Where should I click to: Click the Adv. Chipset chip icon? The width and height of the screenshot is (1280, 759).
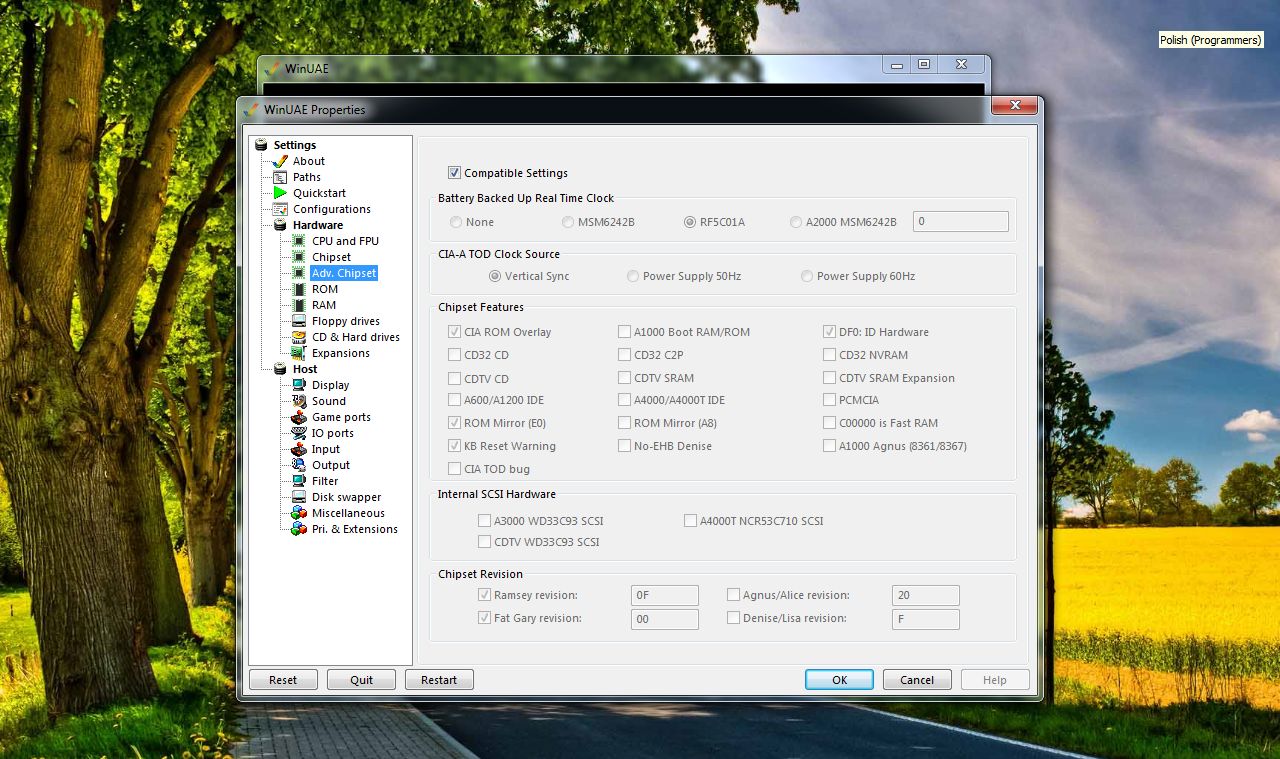(299, 273)
